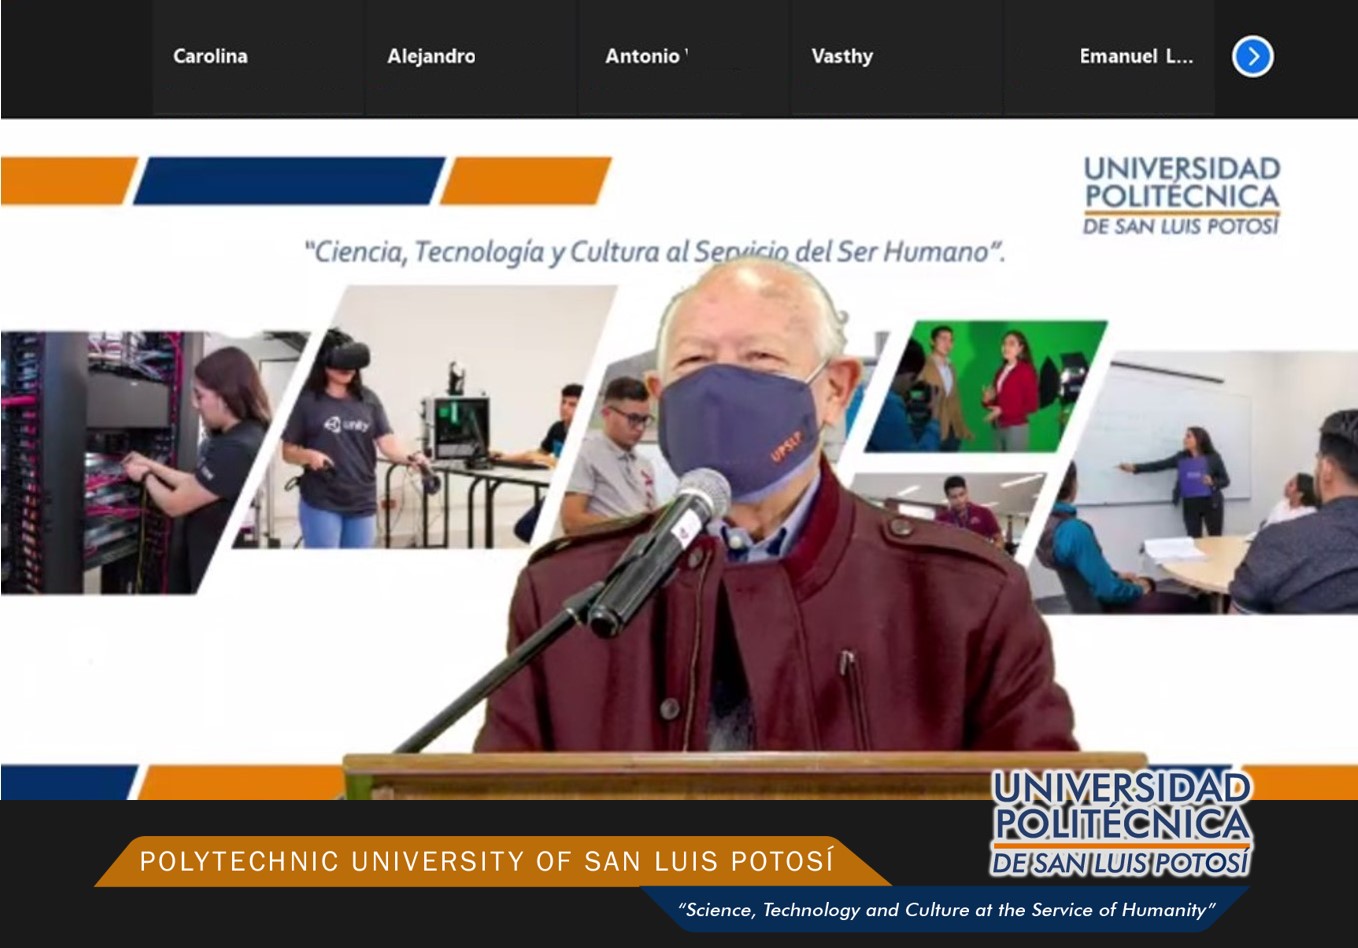Select Vasthy's participant tile
Image resolution: width=1358 pixels, height=948 pixels.
pyautogui.click(x=896, y=58)
